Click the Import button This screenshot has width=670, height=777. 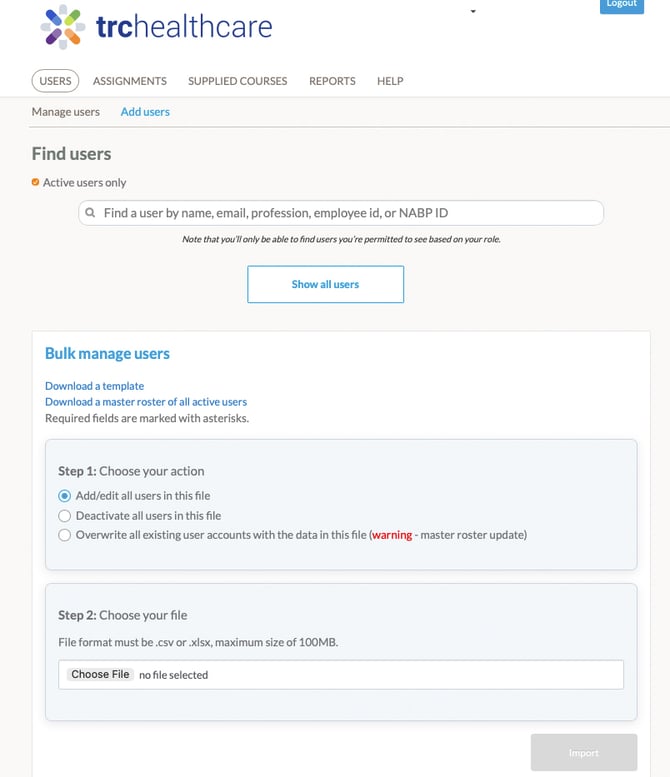tap(584, 753)
